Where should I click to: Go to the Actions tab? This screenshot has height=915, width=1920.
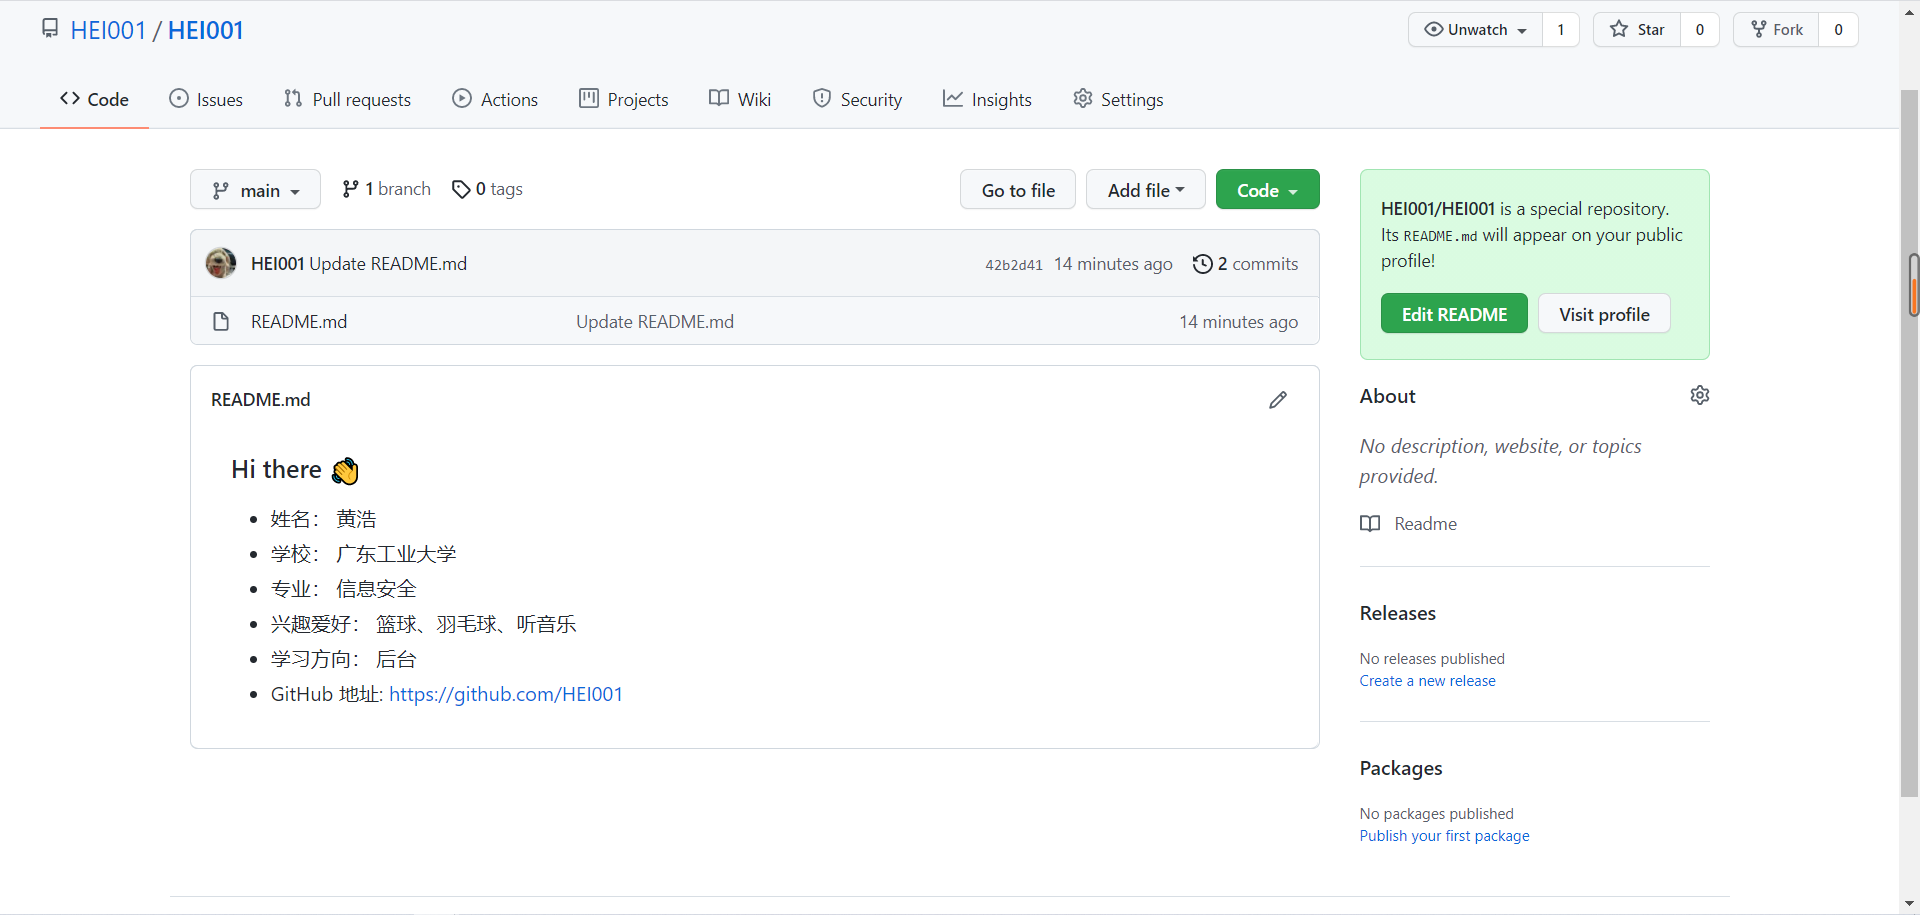495,99
